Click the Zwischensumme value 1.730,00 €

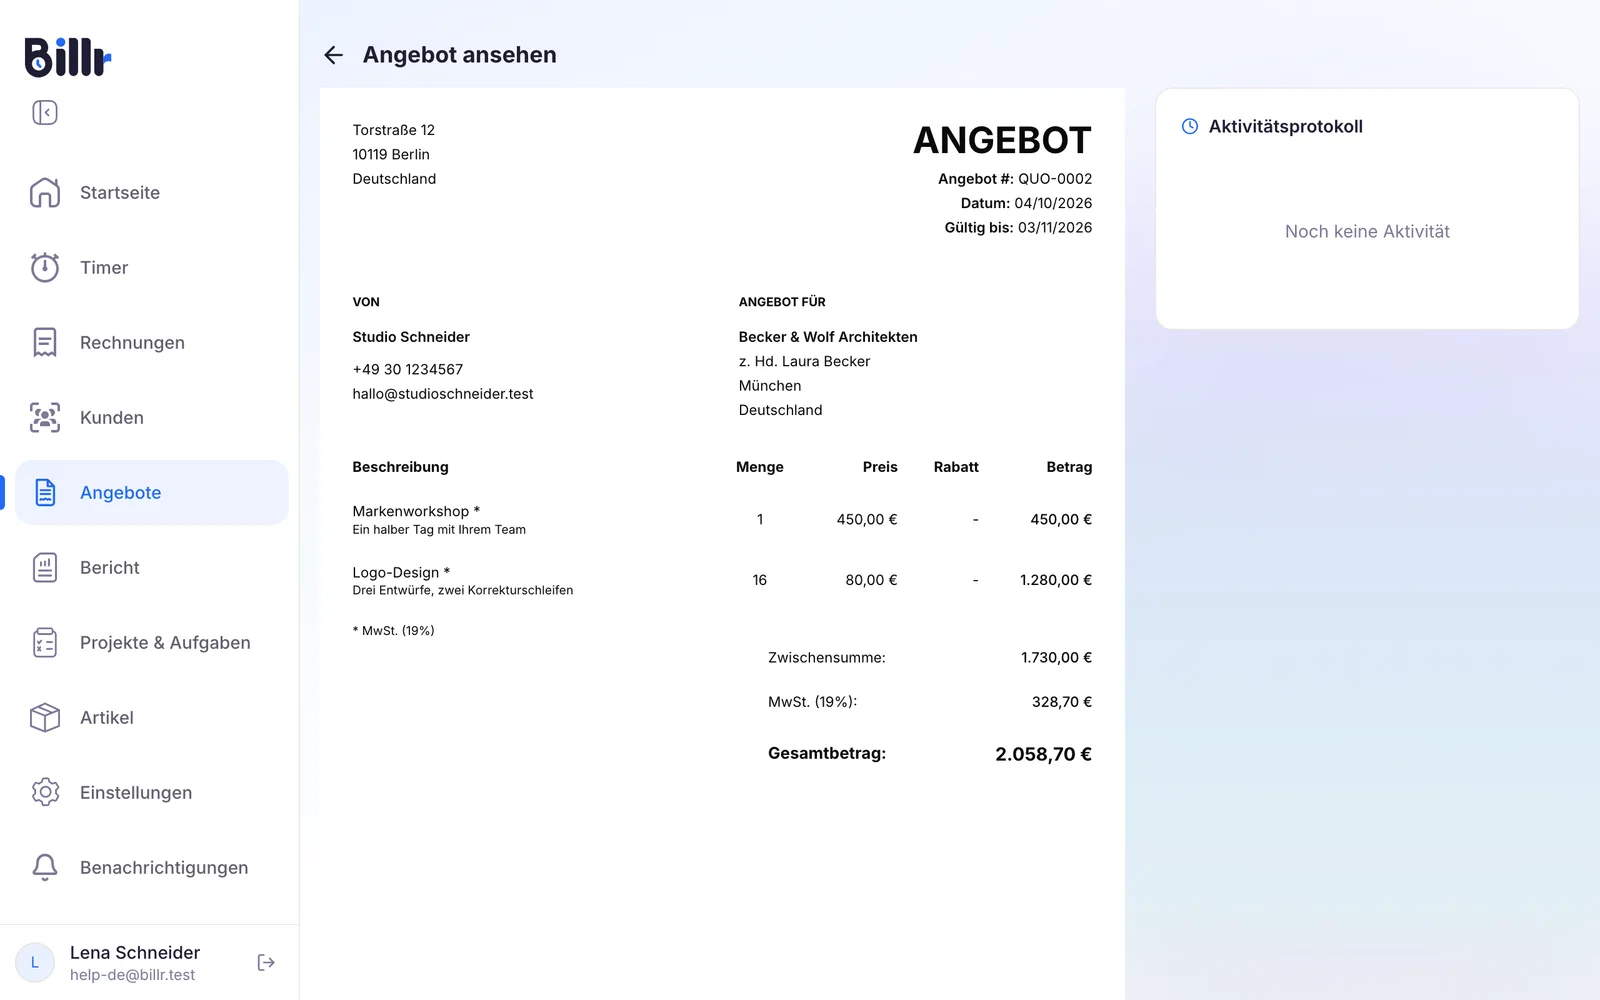[x=1056, y=658]
